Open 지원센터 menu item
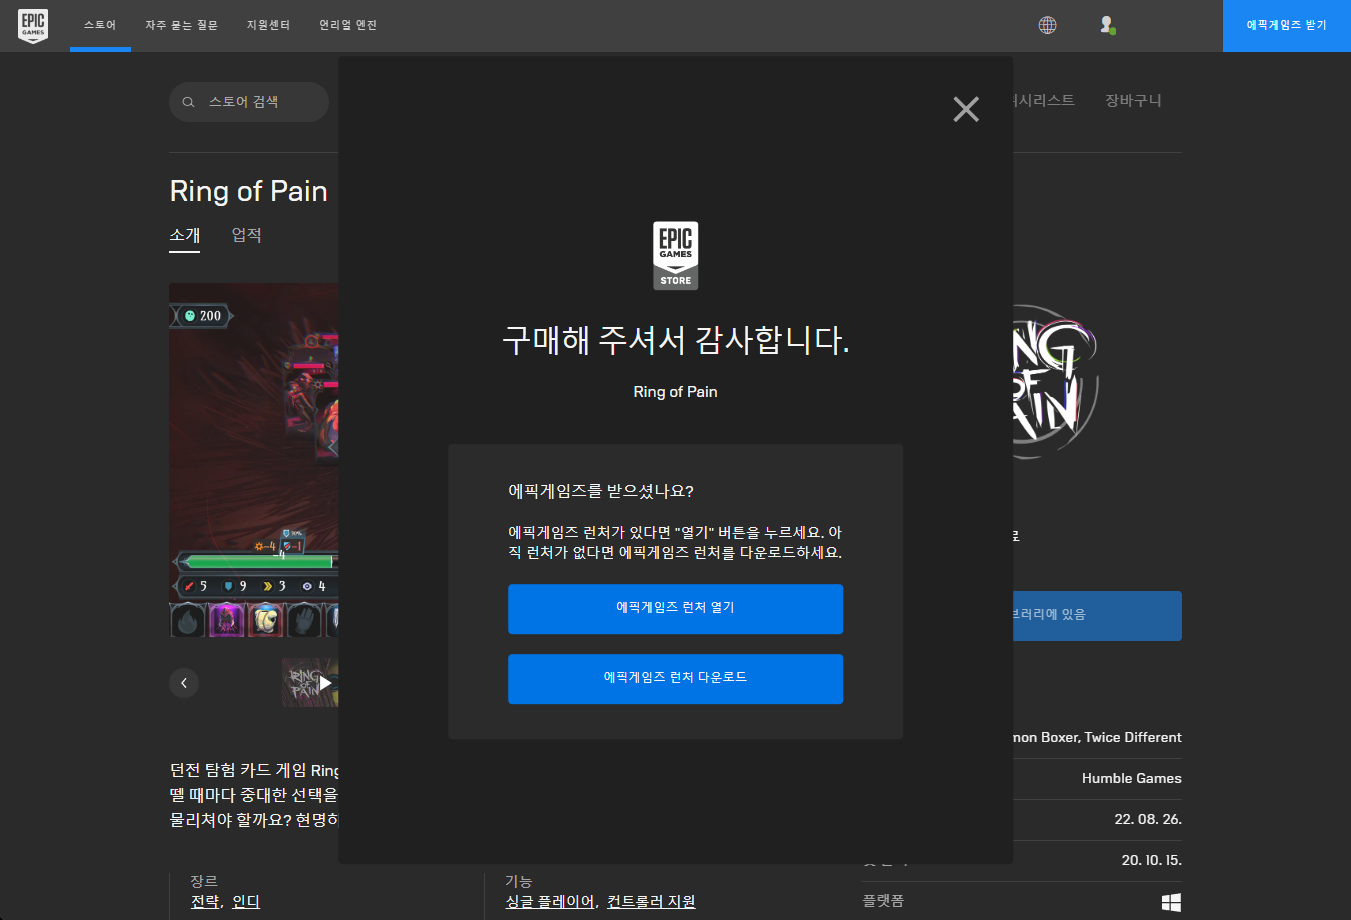Viewport: 1351px width, 920px height. point(268,25)
